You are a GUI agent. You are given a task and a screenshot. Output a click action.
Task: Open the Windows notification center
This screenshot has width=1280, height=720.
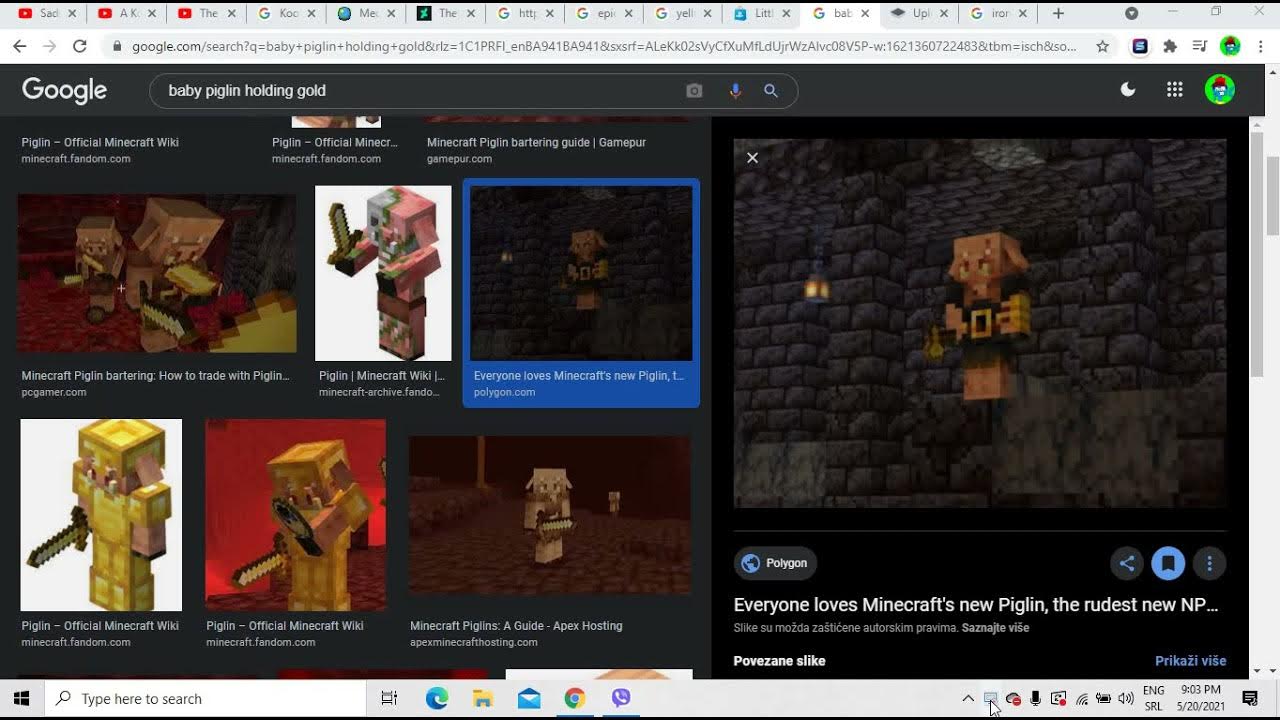coord(1250,698)
